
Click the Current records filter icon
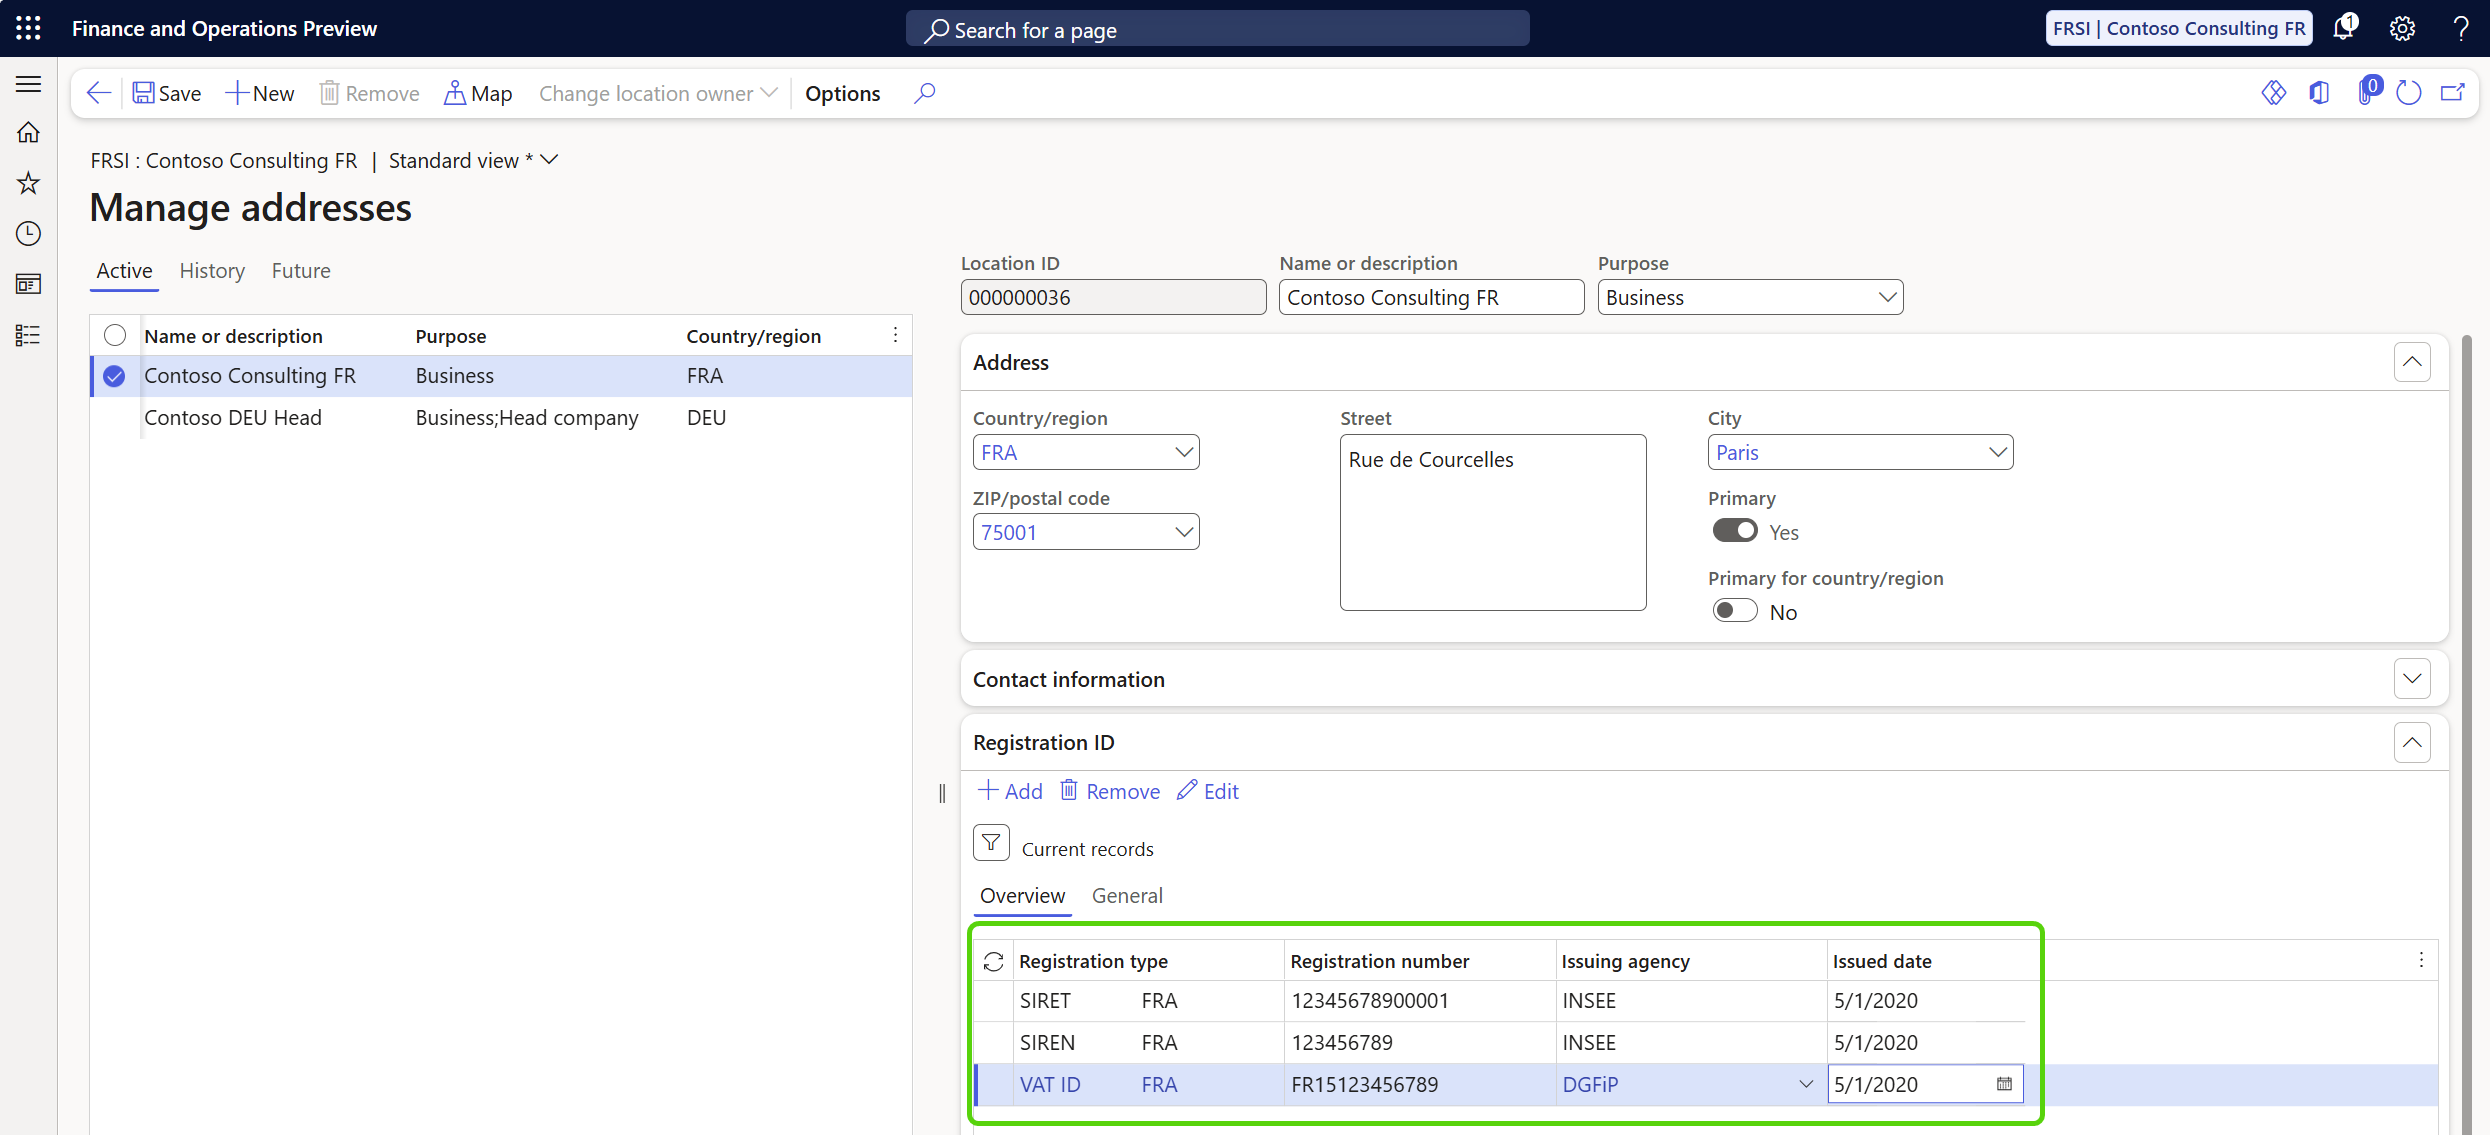pyautogui.click(x=991, y=843)
